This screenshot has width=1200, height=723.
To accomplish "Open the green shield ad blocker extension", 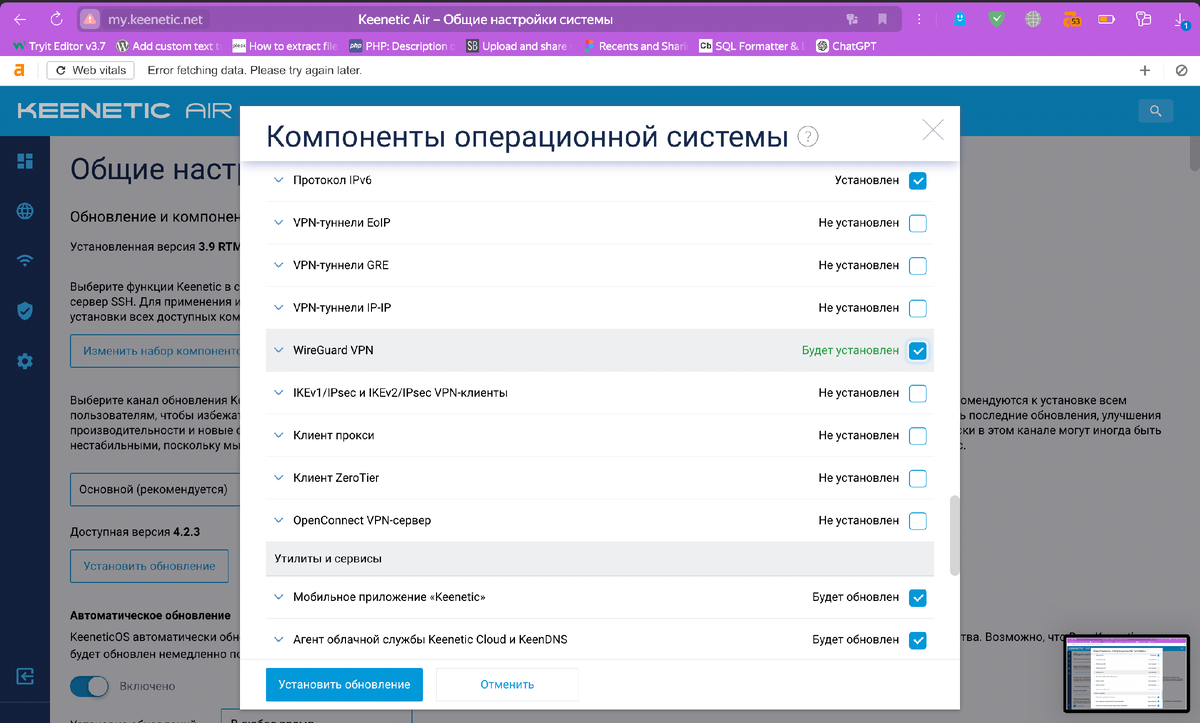I will point(997,19).
